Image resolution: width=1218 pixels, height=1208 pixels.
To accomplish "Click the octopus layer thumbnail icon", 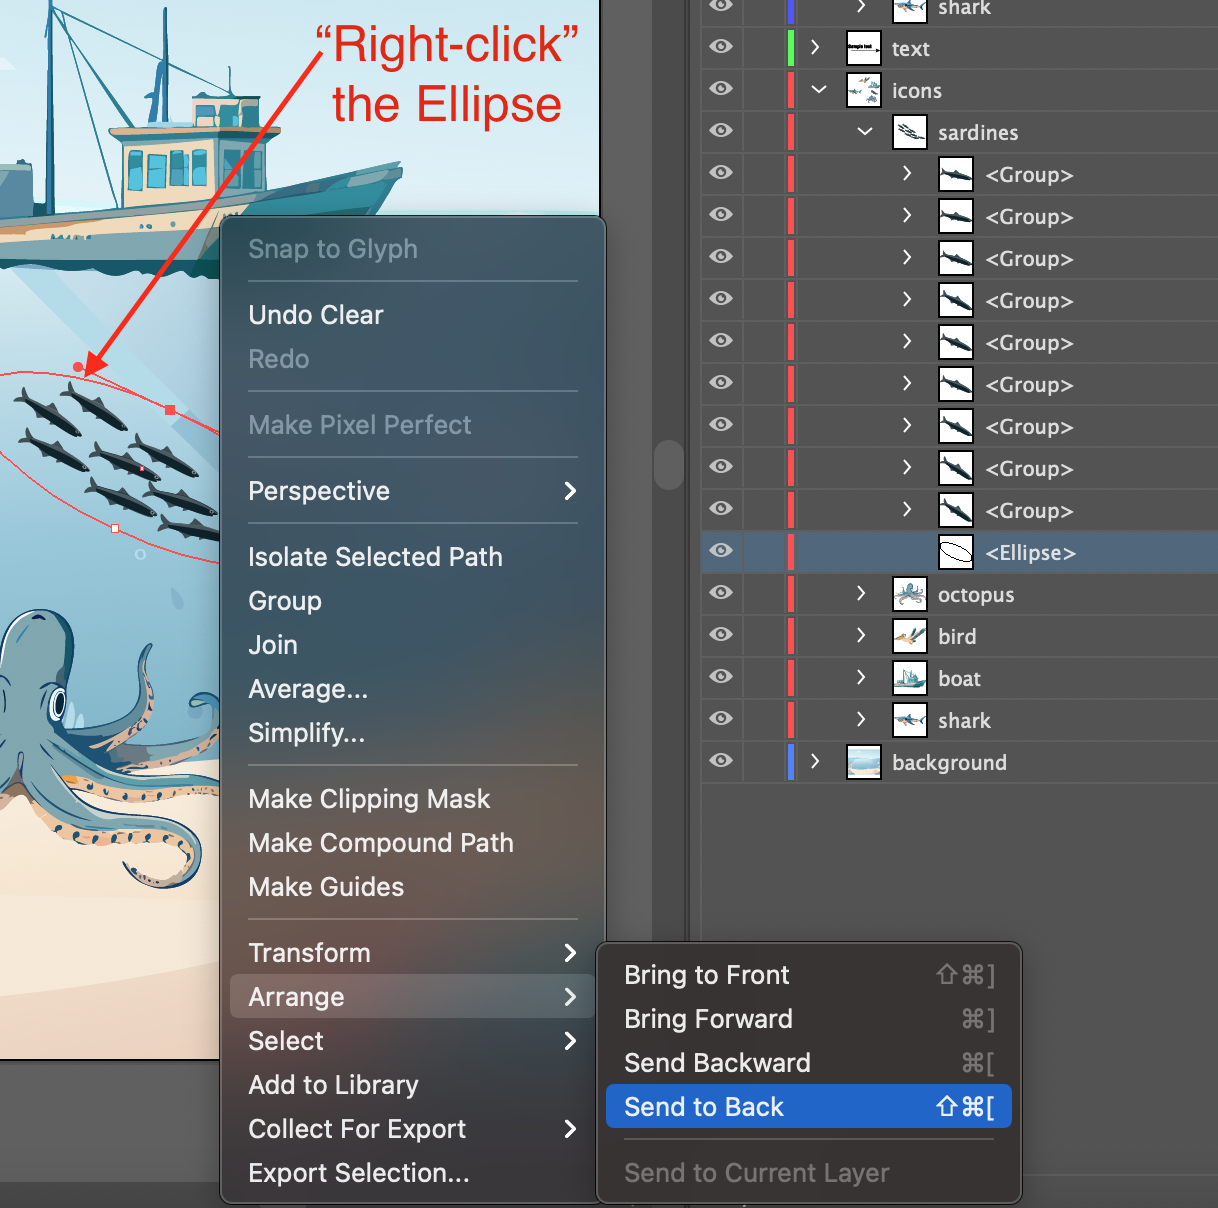I will click(910, 594).
